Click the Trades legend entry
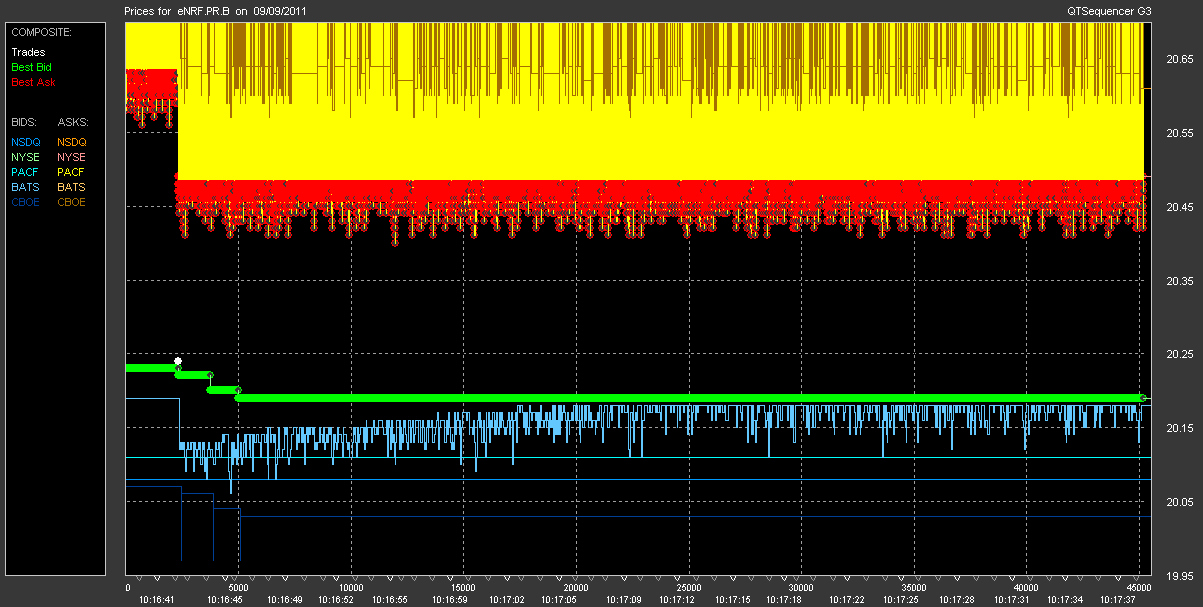Image resolution: width=1203 pixels, height=607 pixels. click(27, 52)
